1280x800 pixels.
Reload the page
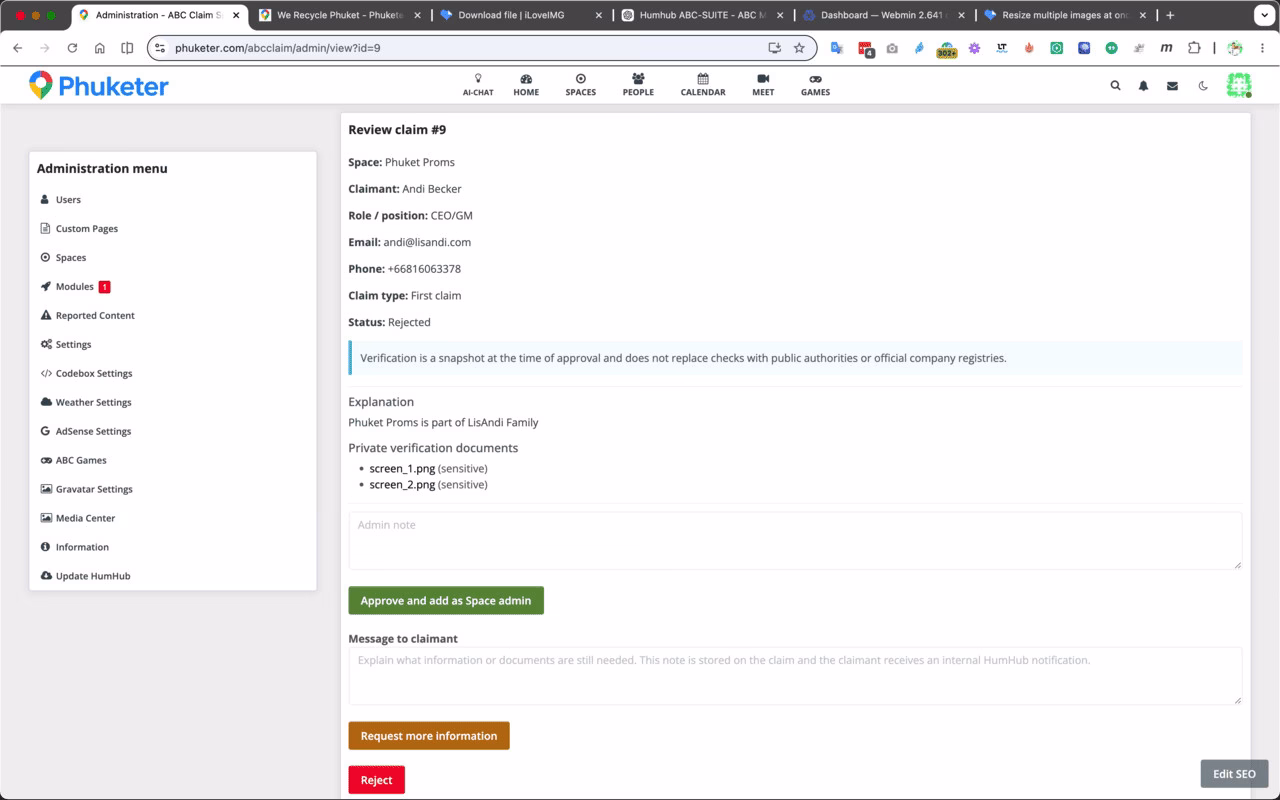[72, 48]
